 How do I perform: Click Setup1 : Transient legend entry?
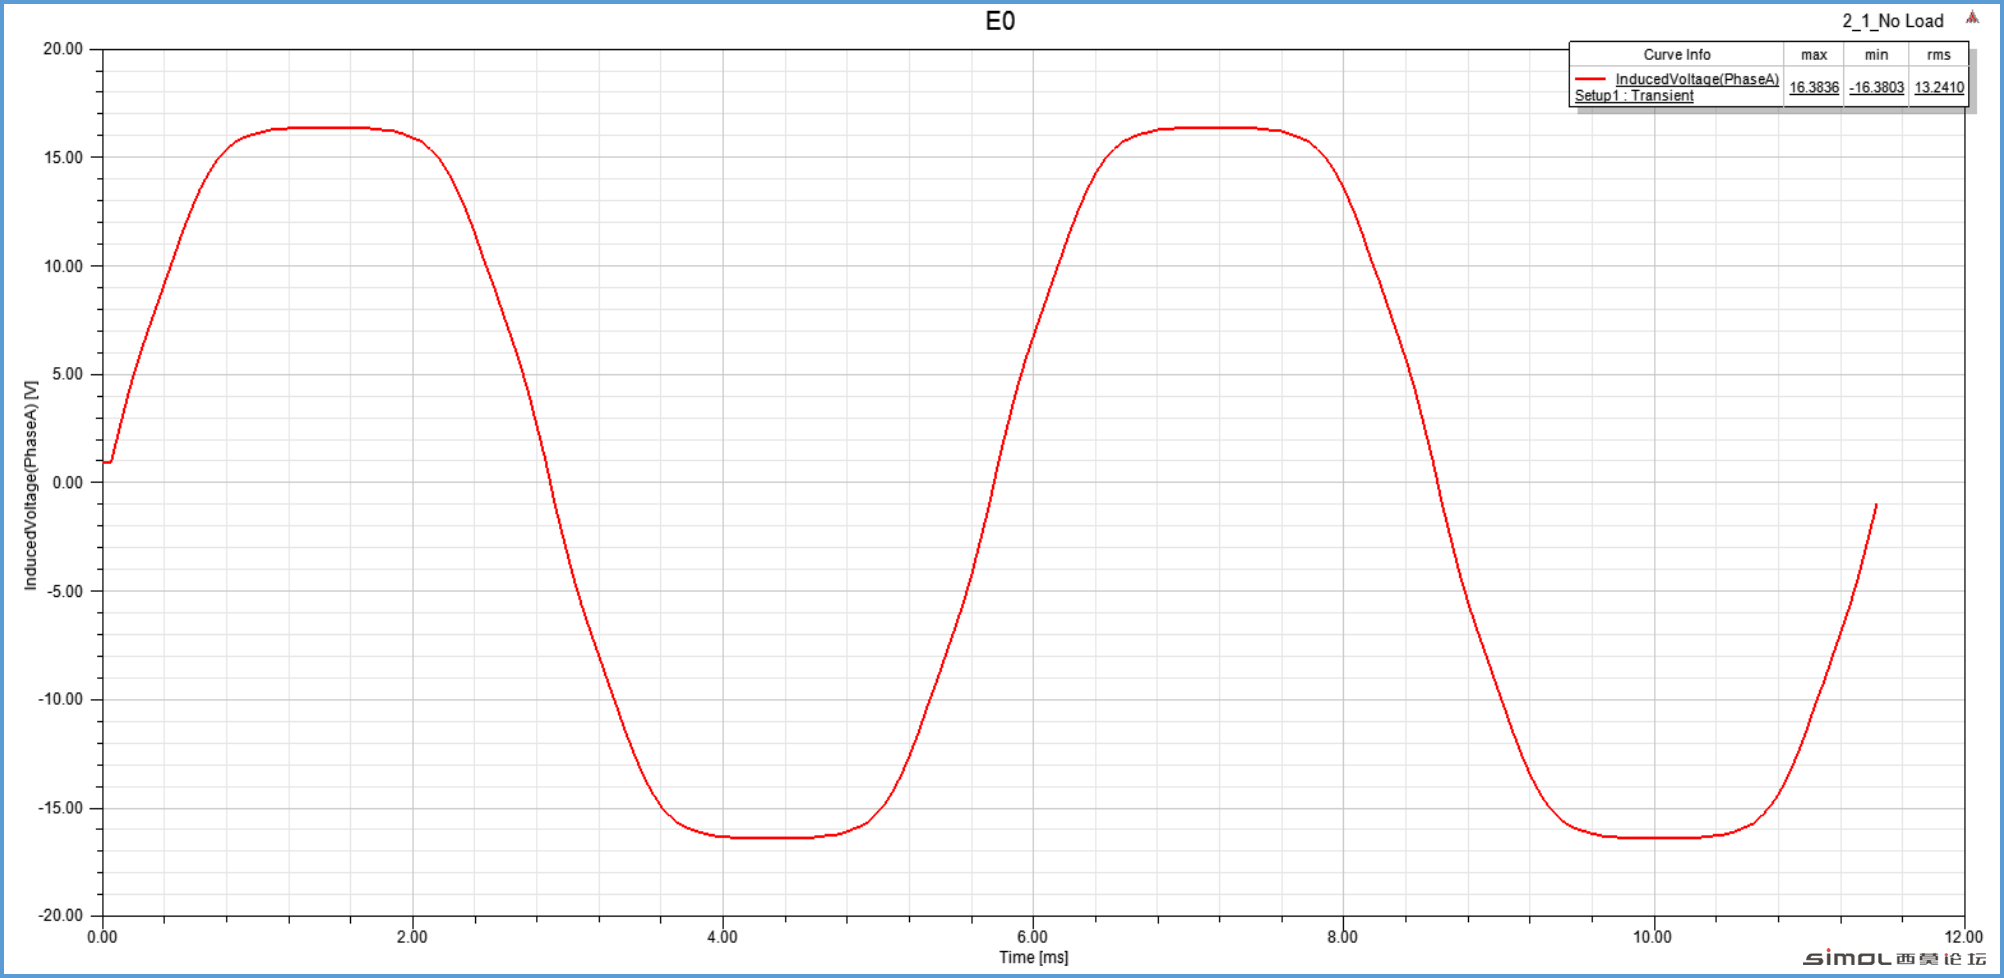tap(1634, 96)
